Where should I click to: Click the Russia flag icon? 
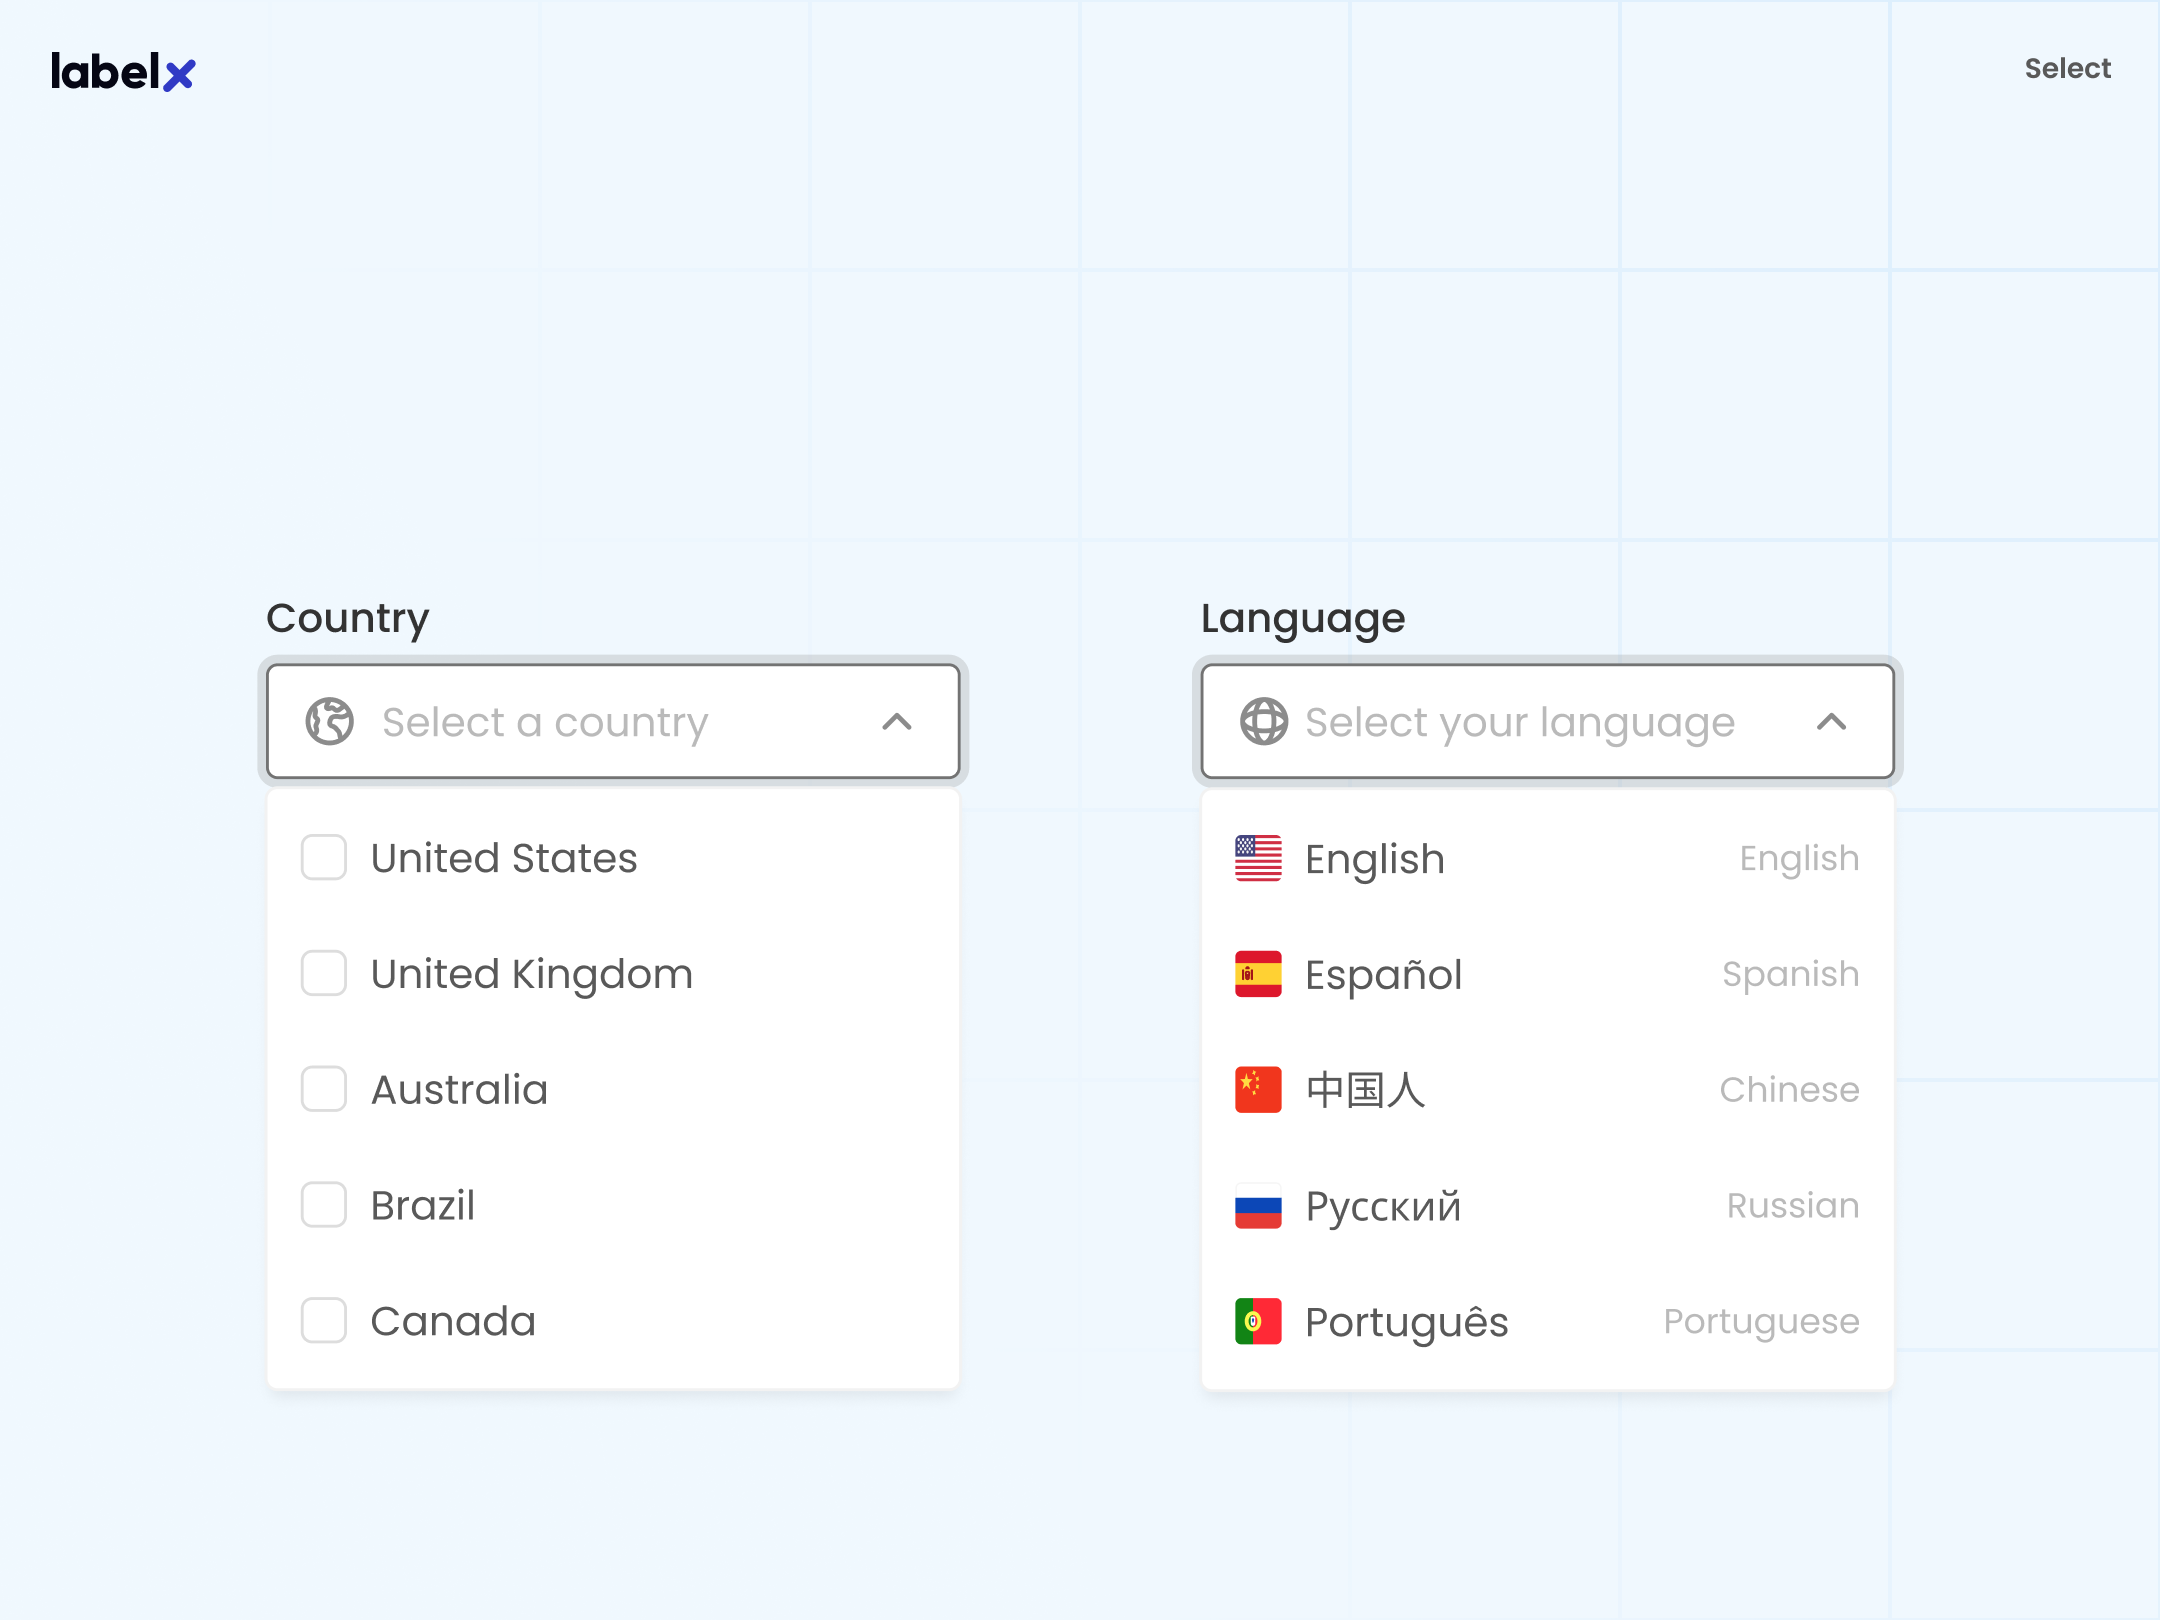(x=1258, y=1205)
